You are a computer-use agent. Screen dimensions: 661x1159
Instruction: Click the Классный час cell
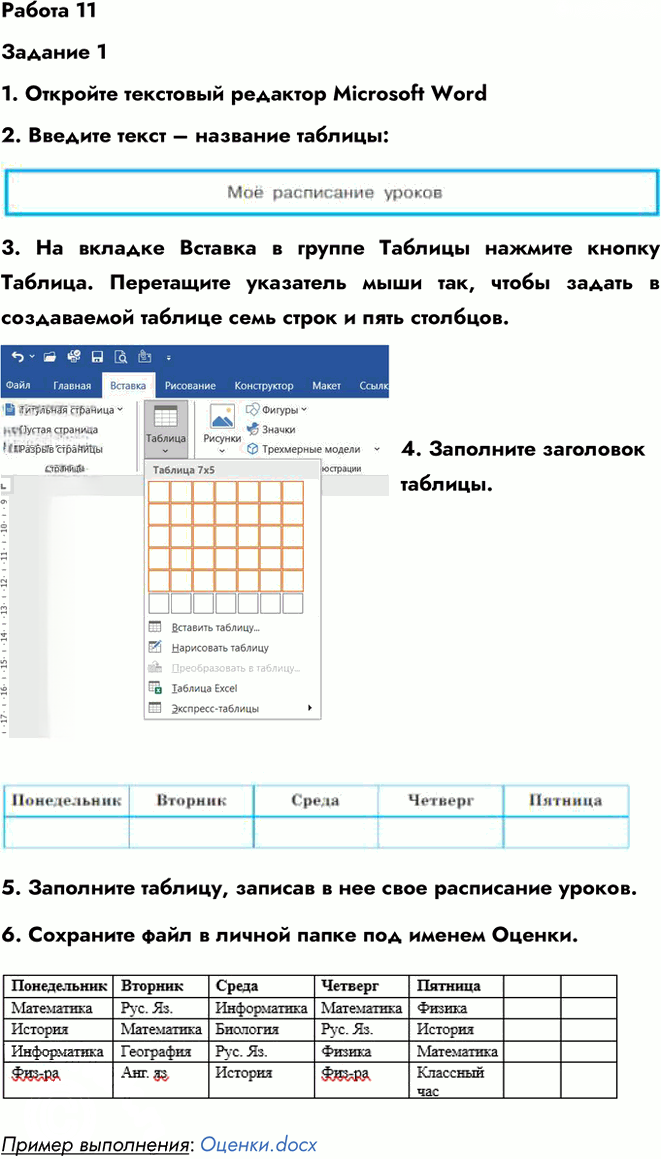[457, 1081]
